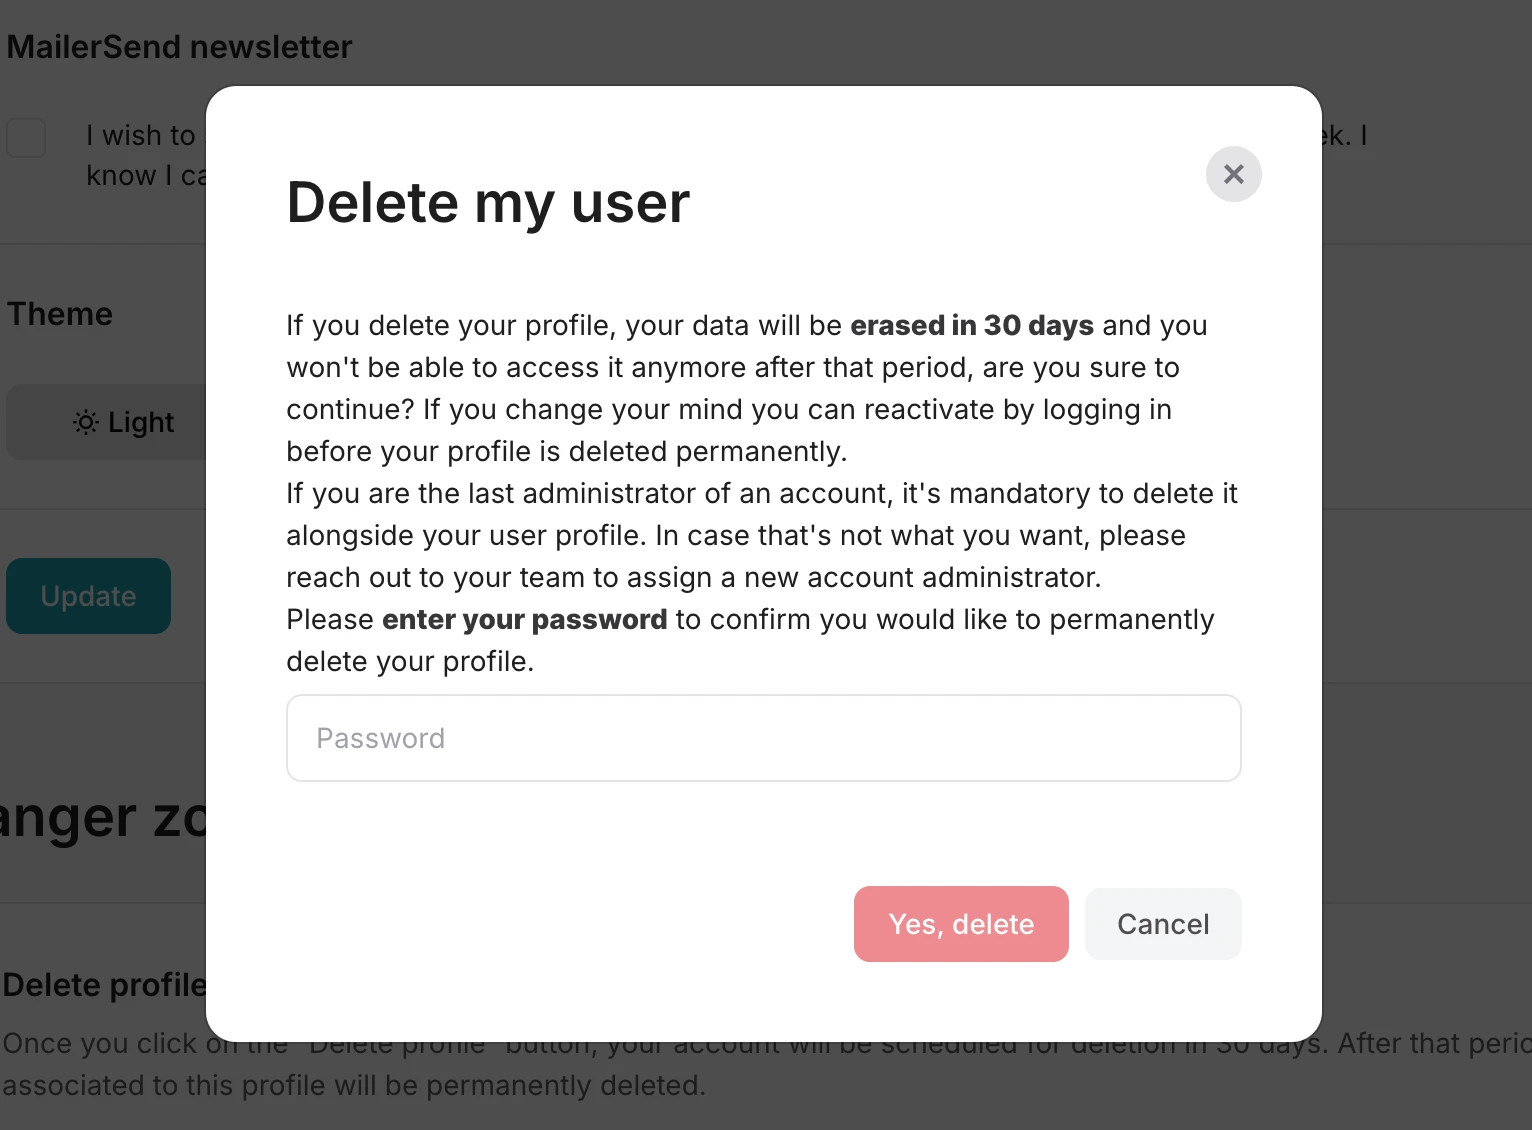Click the MailerSend newsletter heading
The height and width of the screenshot is (1130, 1532).
(x=180, y=47)
